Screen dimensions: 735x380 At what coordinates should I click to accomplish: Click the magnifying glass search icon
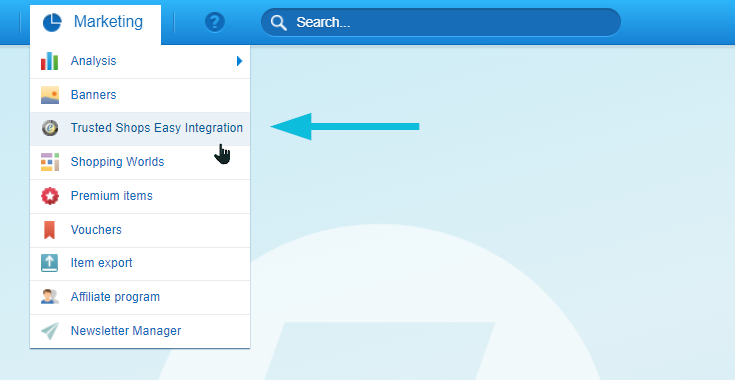click(279, 22)
